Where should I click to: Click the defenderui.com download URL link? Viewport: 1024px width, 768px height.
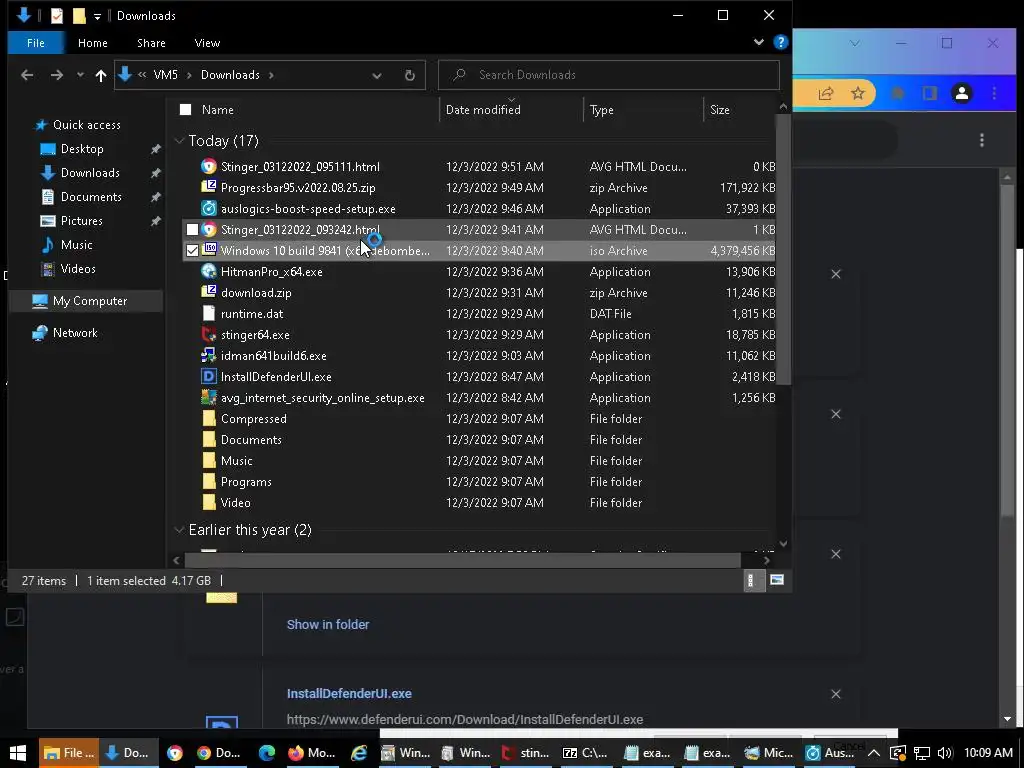click(x=465, y=719)
